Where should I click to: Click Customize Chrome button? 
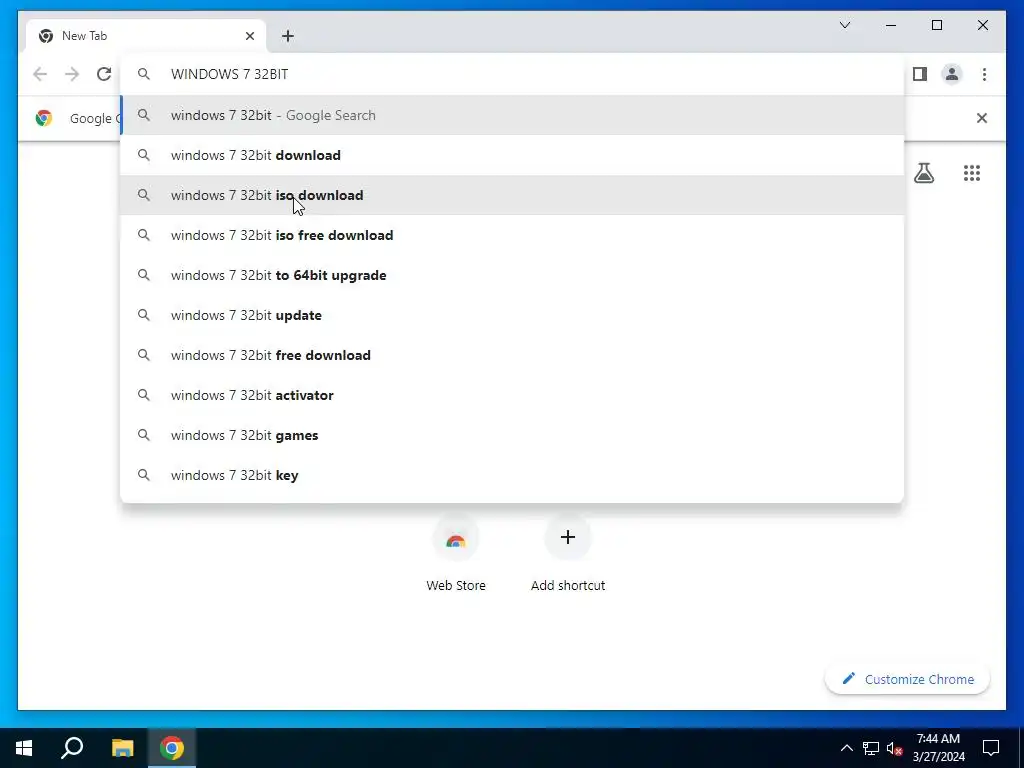(908, 679)
